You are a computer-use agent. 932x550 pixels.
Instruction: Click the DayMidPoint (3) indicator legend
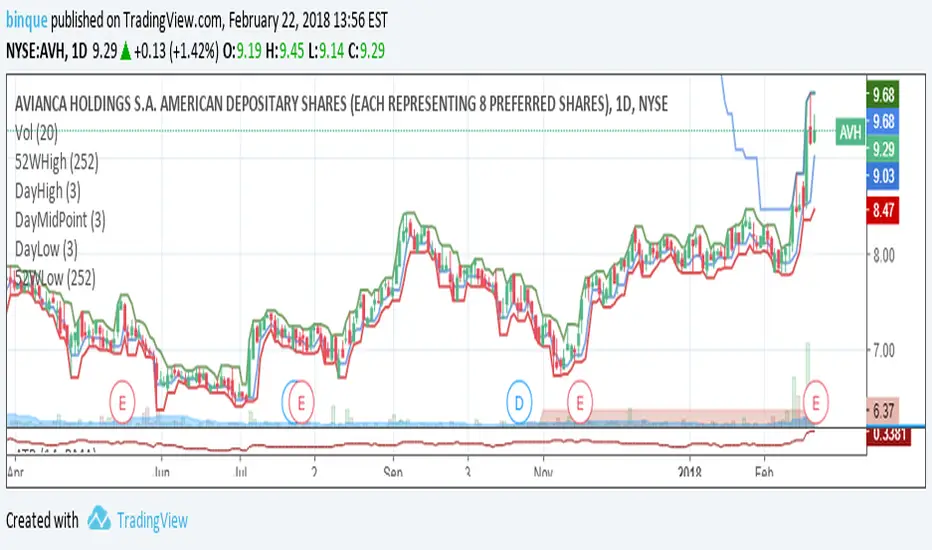[60, 220]
